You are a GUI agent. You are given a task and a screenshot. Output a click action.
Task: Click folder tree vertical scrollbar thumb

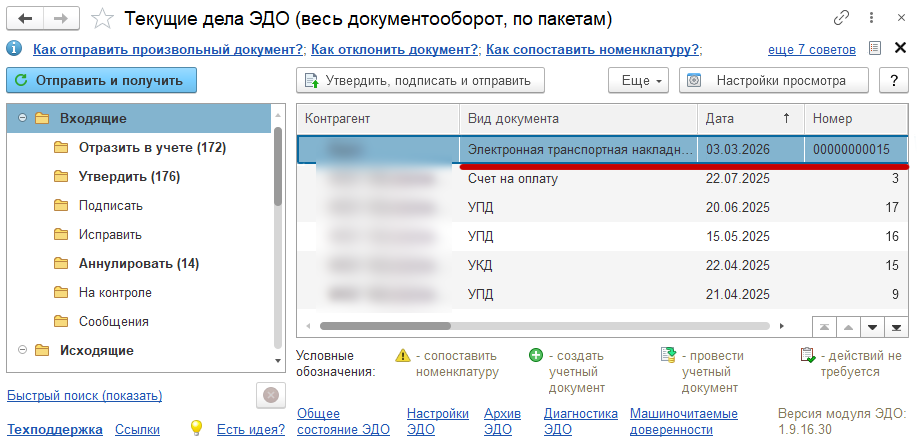click(x=278, y=166)
